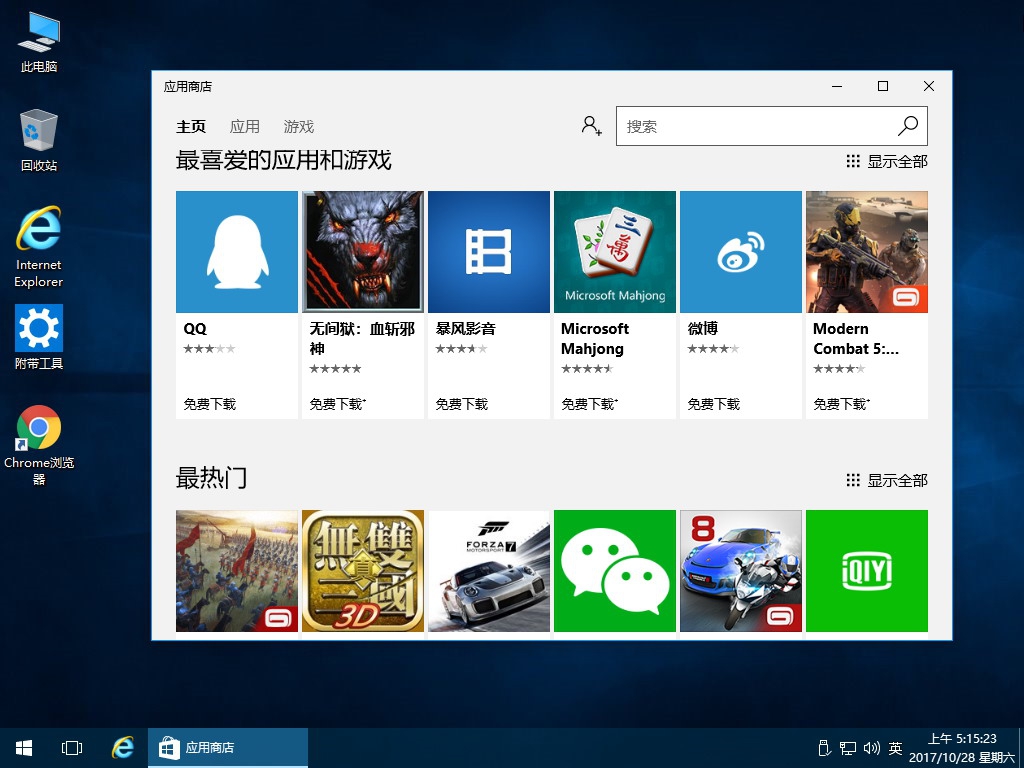
Task: Click 免费下载 under 微博
Action: [x=713, y=404]
